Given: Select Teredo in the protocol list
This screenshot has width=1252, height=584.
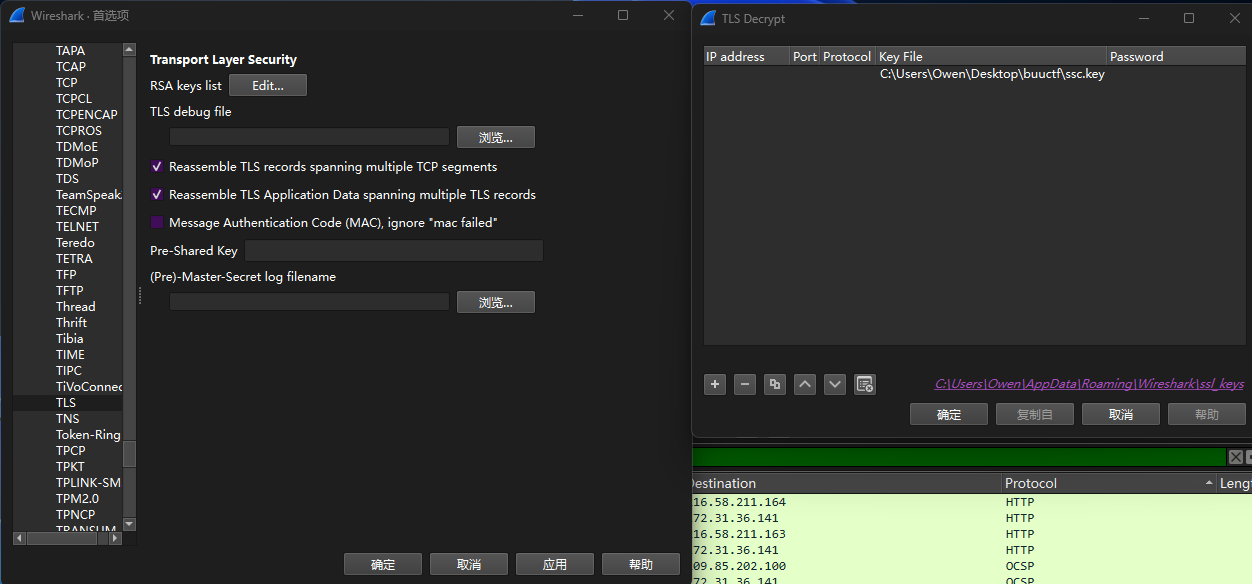Looking at the screenshot, I should pos(67,243).
